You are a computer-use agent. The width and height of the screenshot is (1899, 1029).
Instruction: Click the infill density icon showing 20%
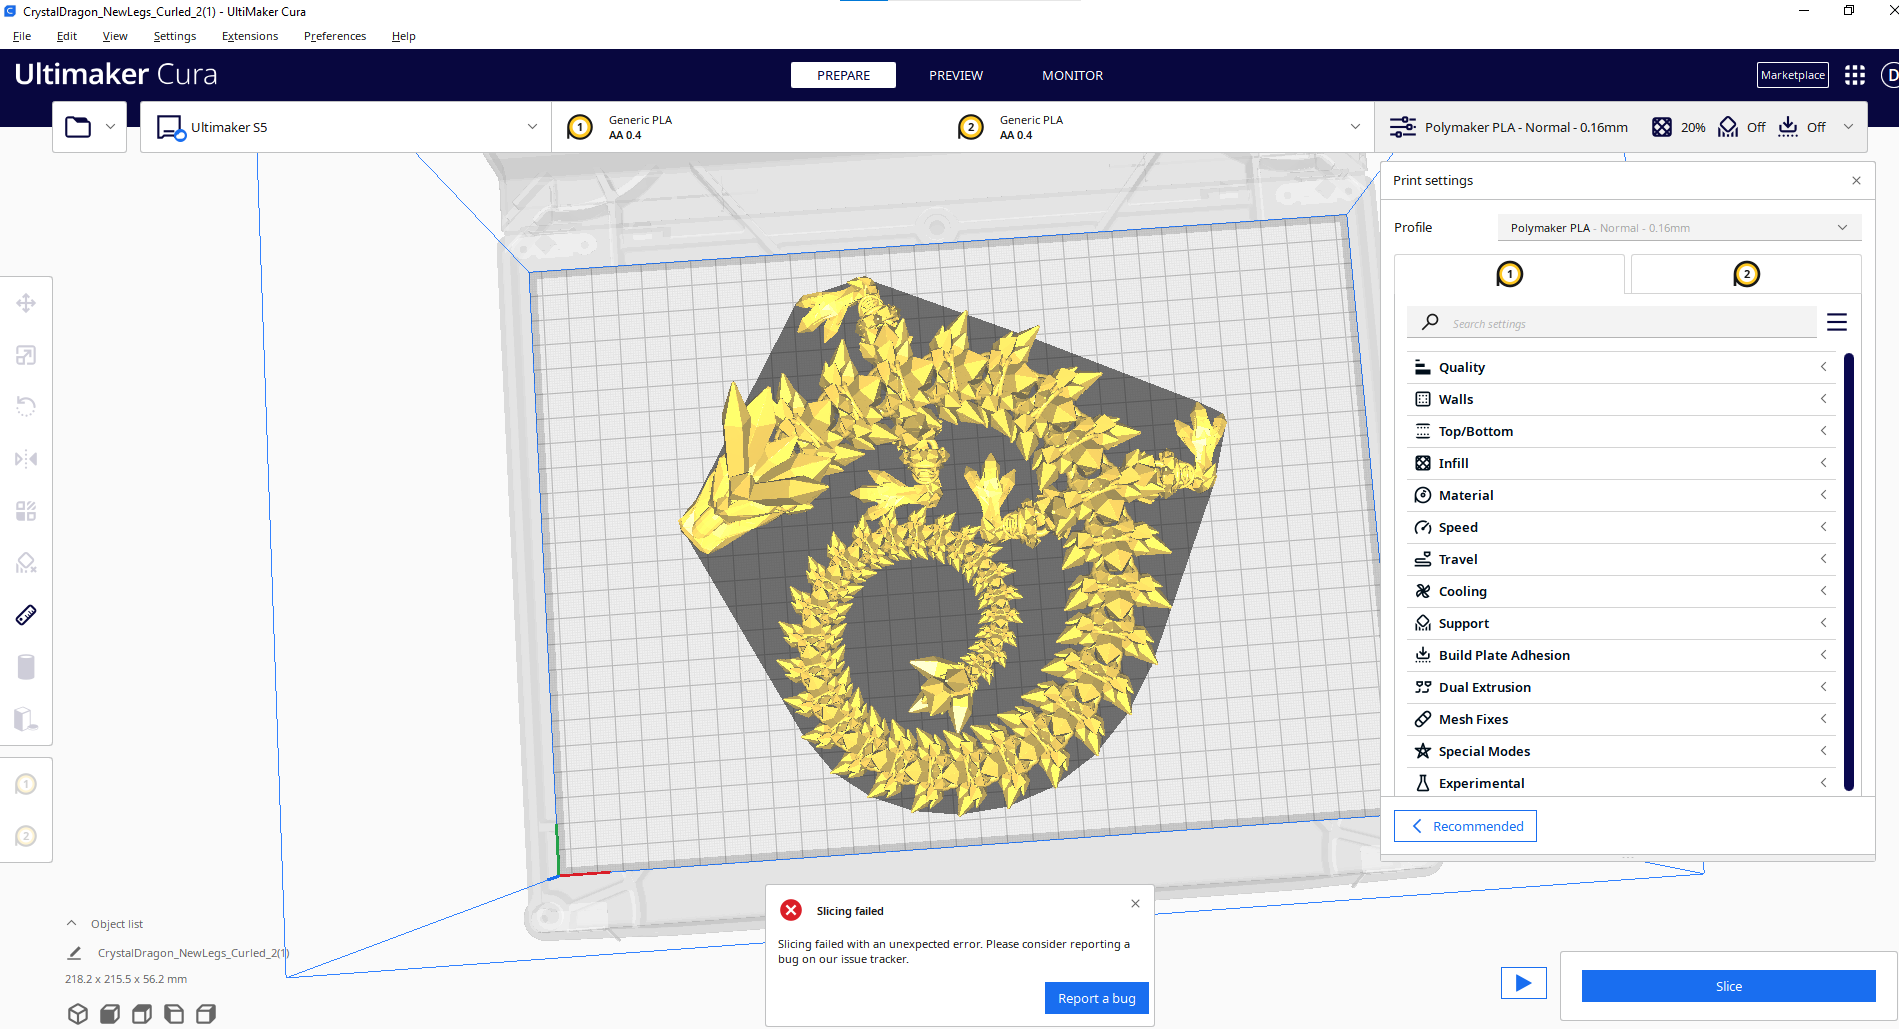1662,127
